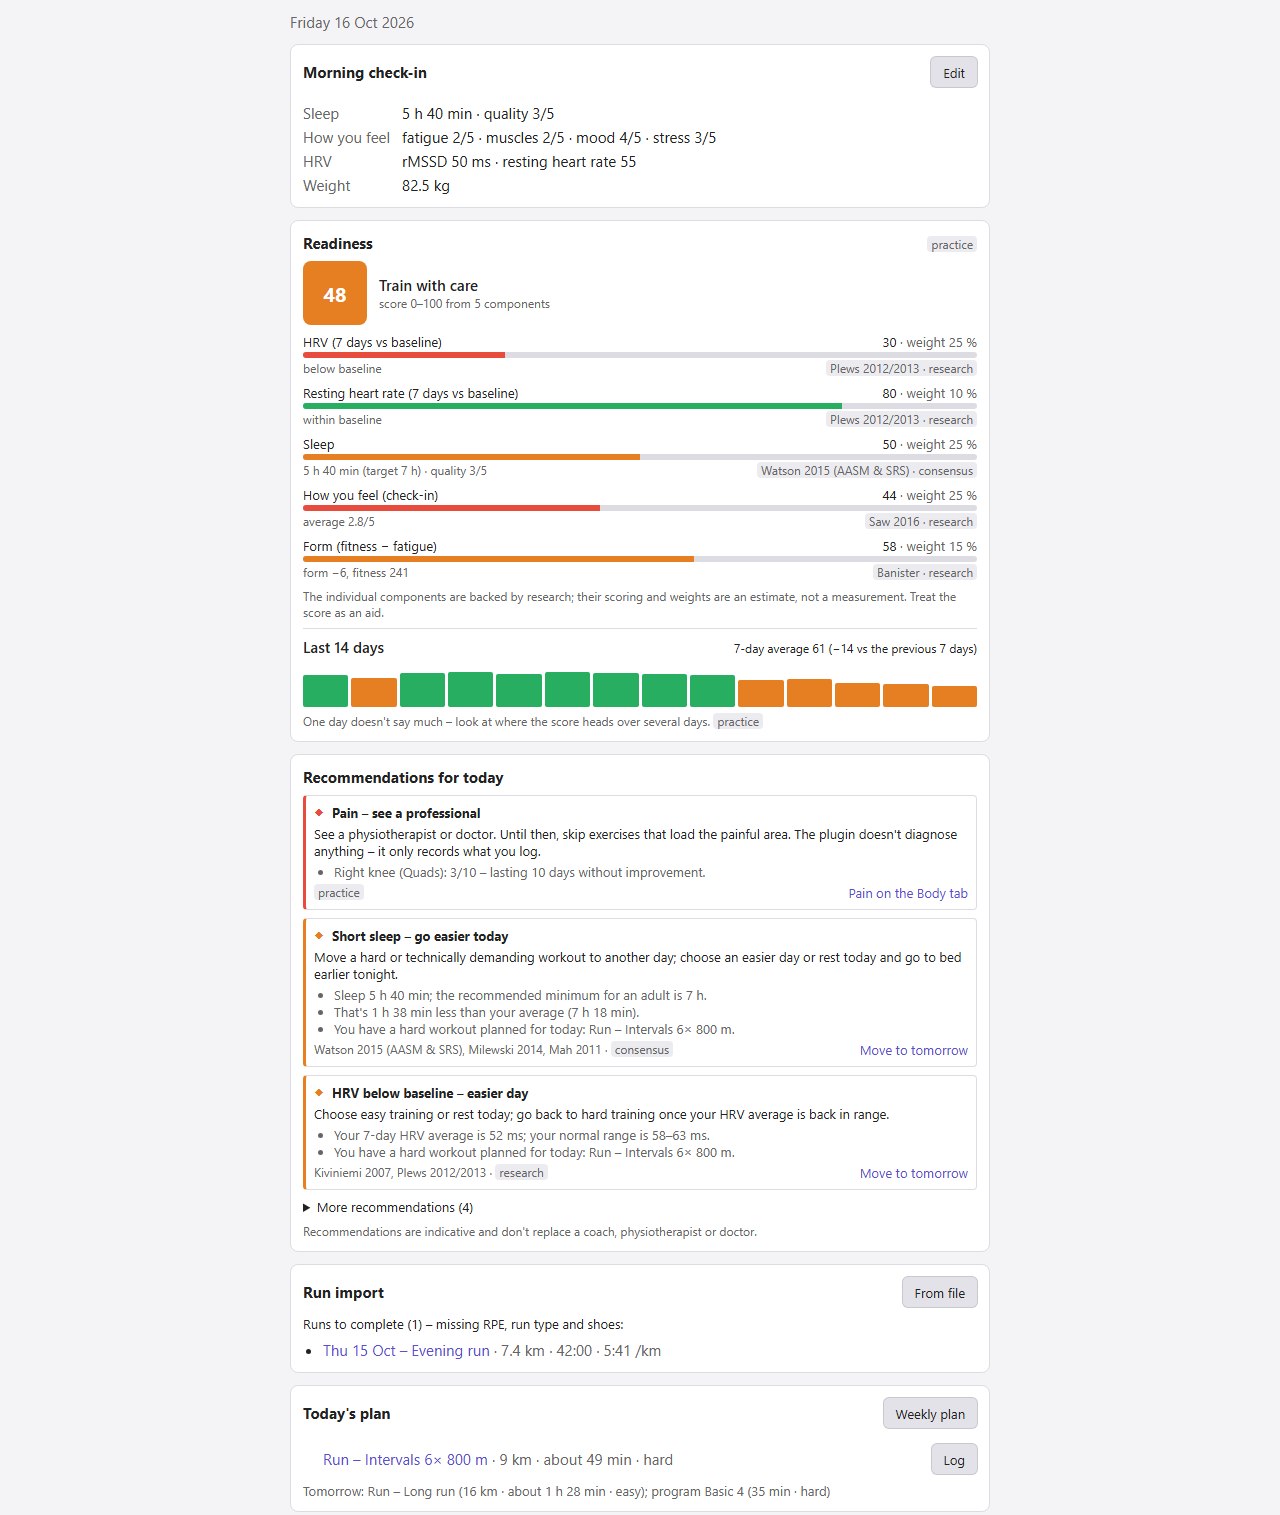Viewport: 1280px width, 1515px height.
Task: Click the Right knee (Quads): 3/10 bullet
Action: point(520,873)
